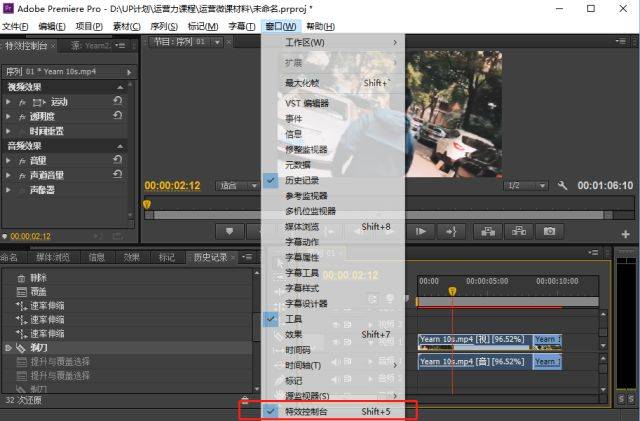
Task: Open 字幕设计器 from the Window menu
Action: click(x=333, y=303)
